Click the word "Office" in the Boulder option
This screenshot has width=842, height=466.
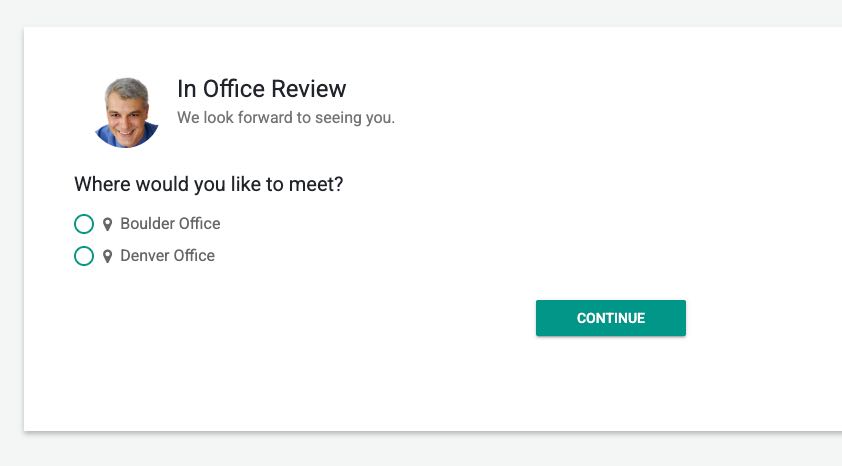pos(199,224)
